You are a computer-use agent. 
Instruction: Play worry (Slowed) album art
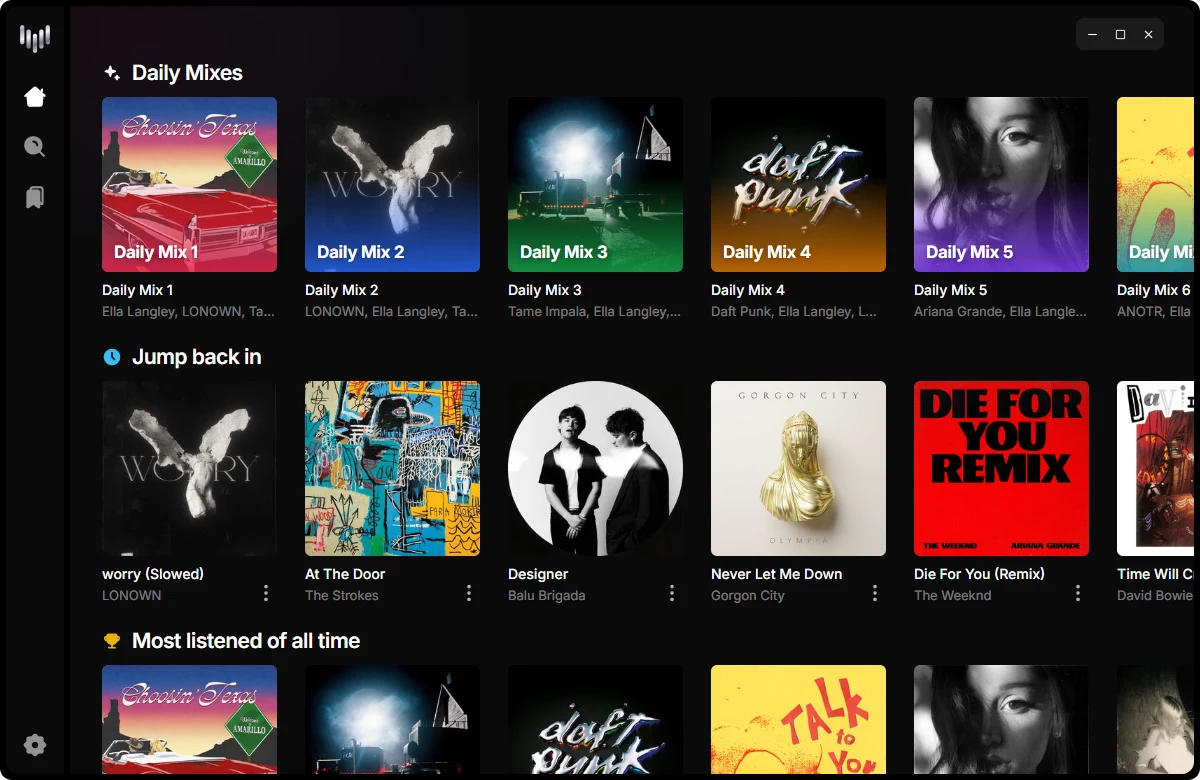189,468
